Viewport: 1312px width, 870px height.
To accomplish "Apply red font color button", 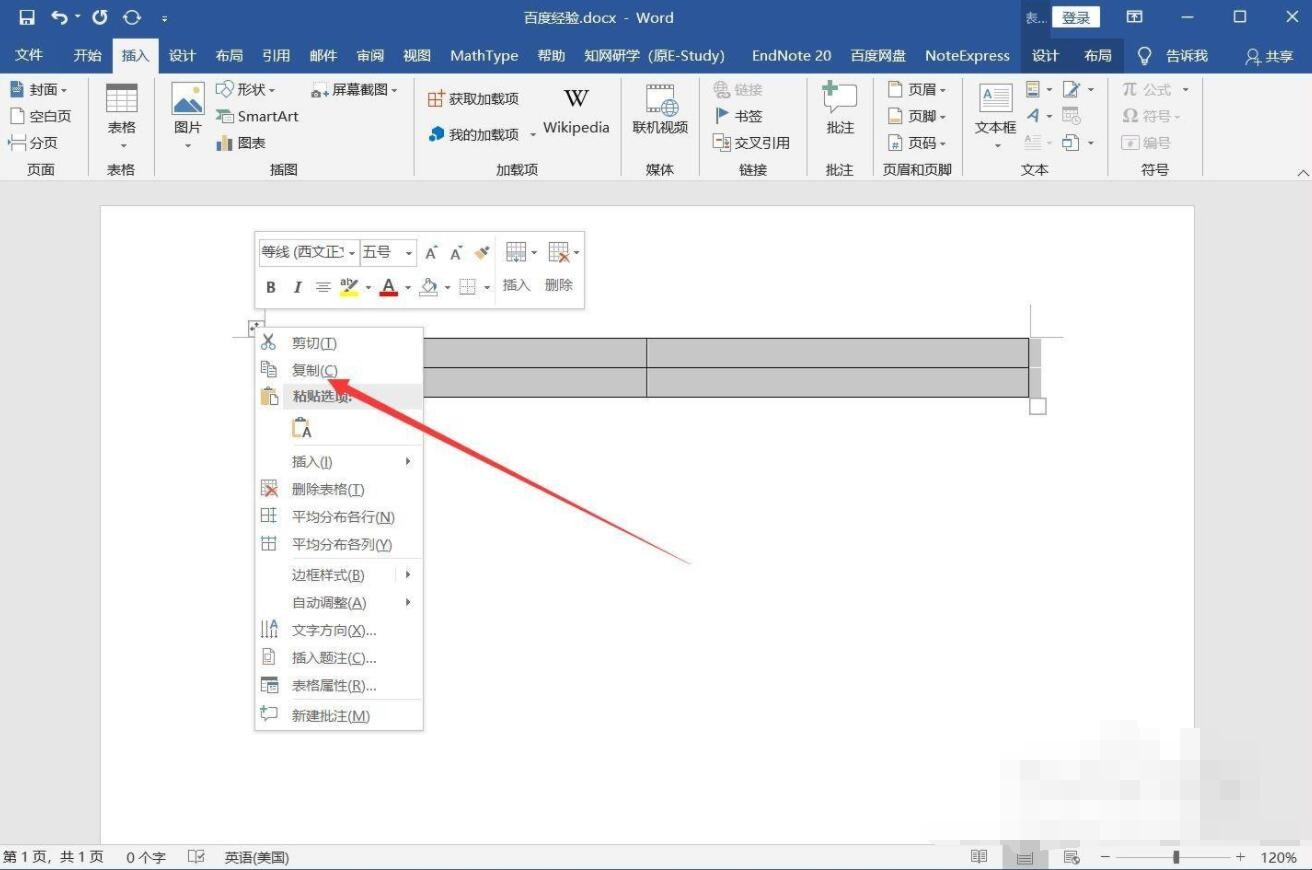I will coord(389,287).
